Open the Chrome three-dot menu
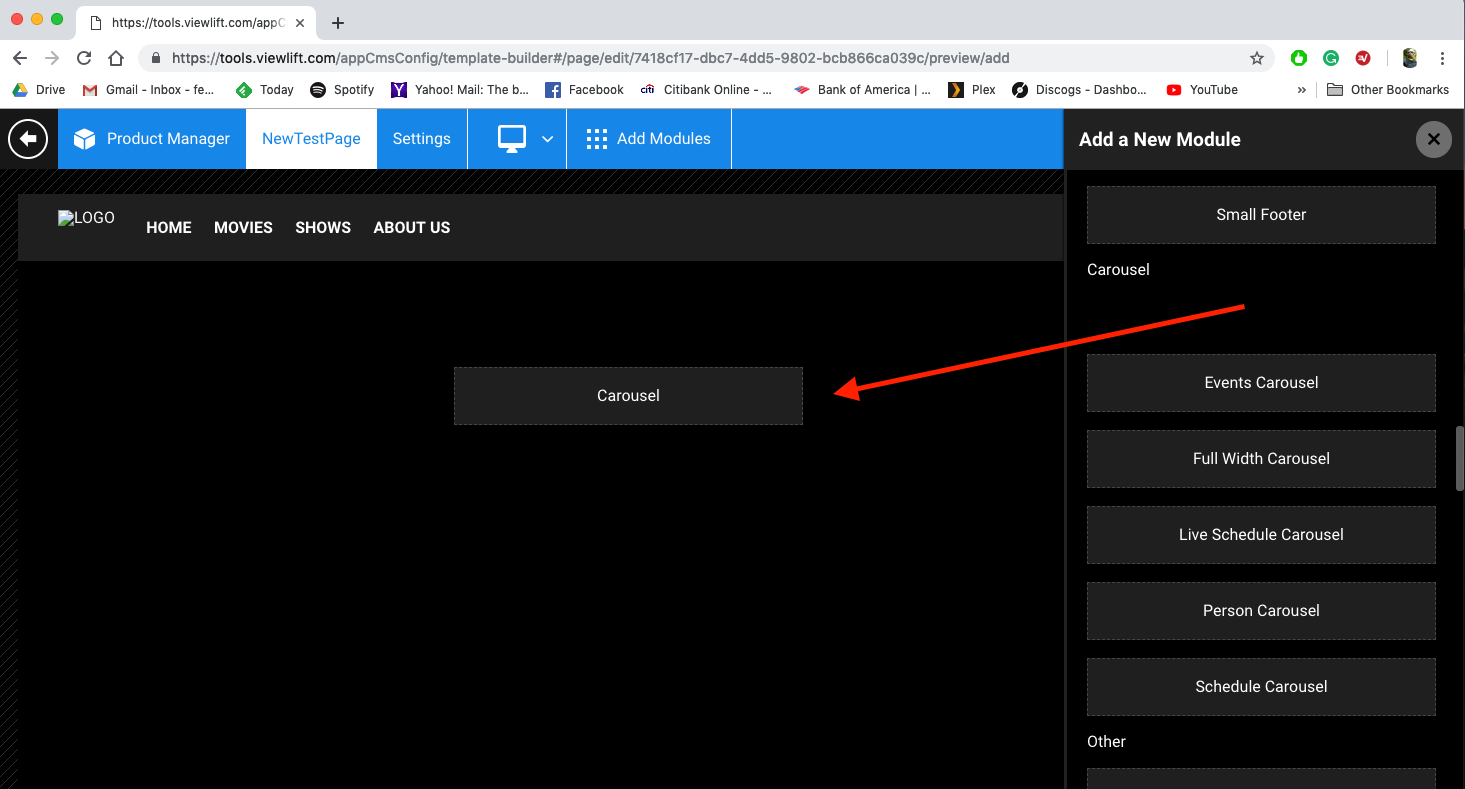Viewport: 1465px width, 789px height. (x=1442, y=58)
